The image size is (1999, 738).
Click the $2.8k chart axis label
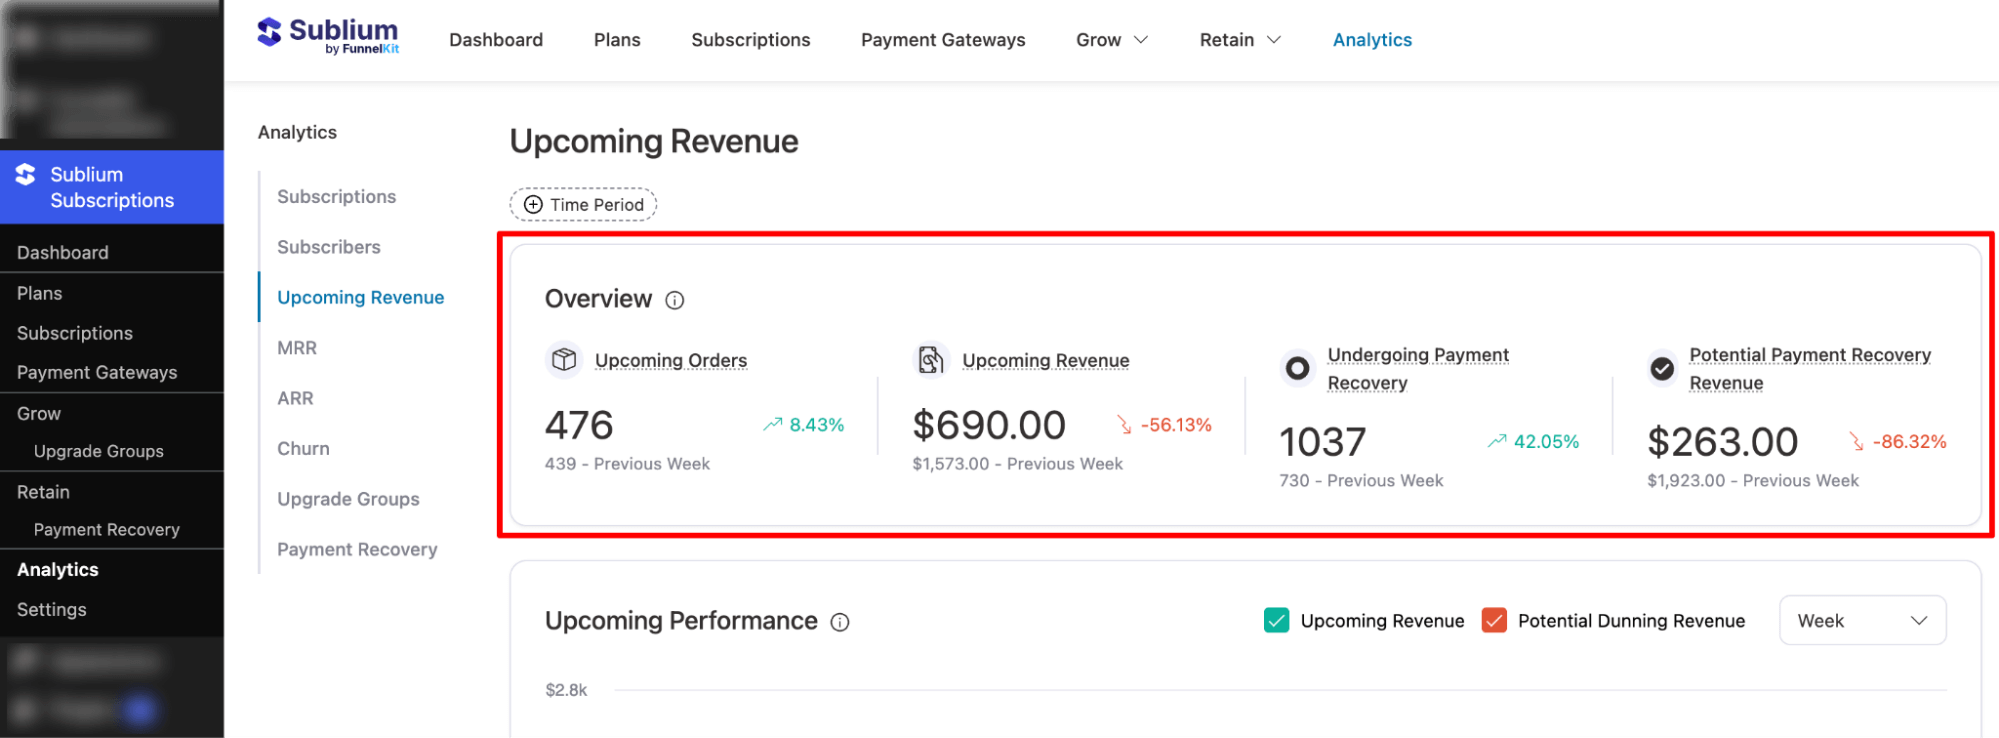point(566,690)
